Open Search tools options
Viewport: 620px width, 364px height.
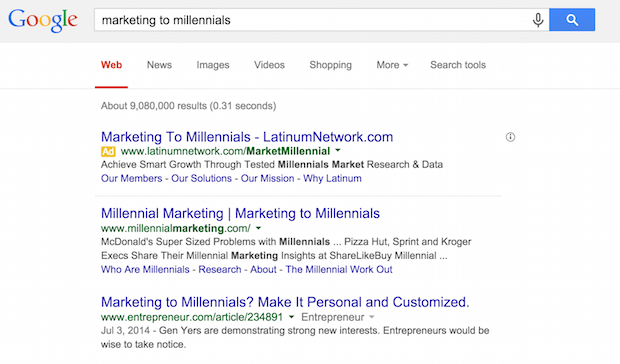458,65
